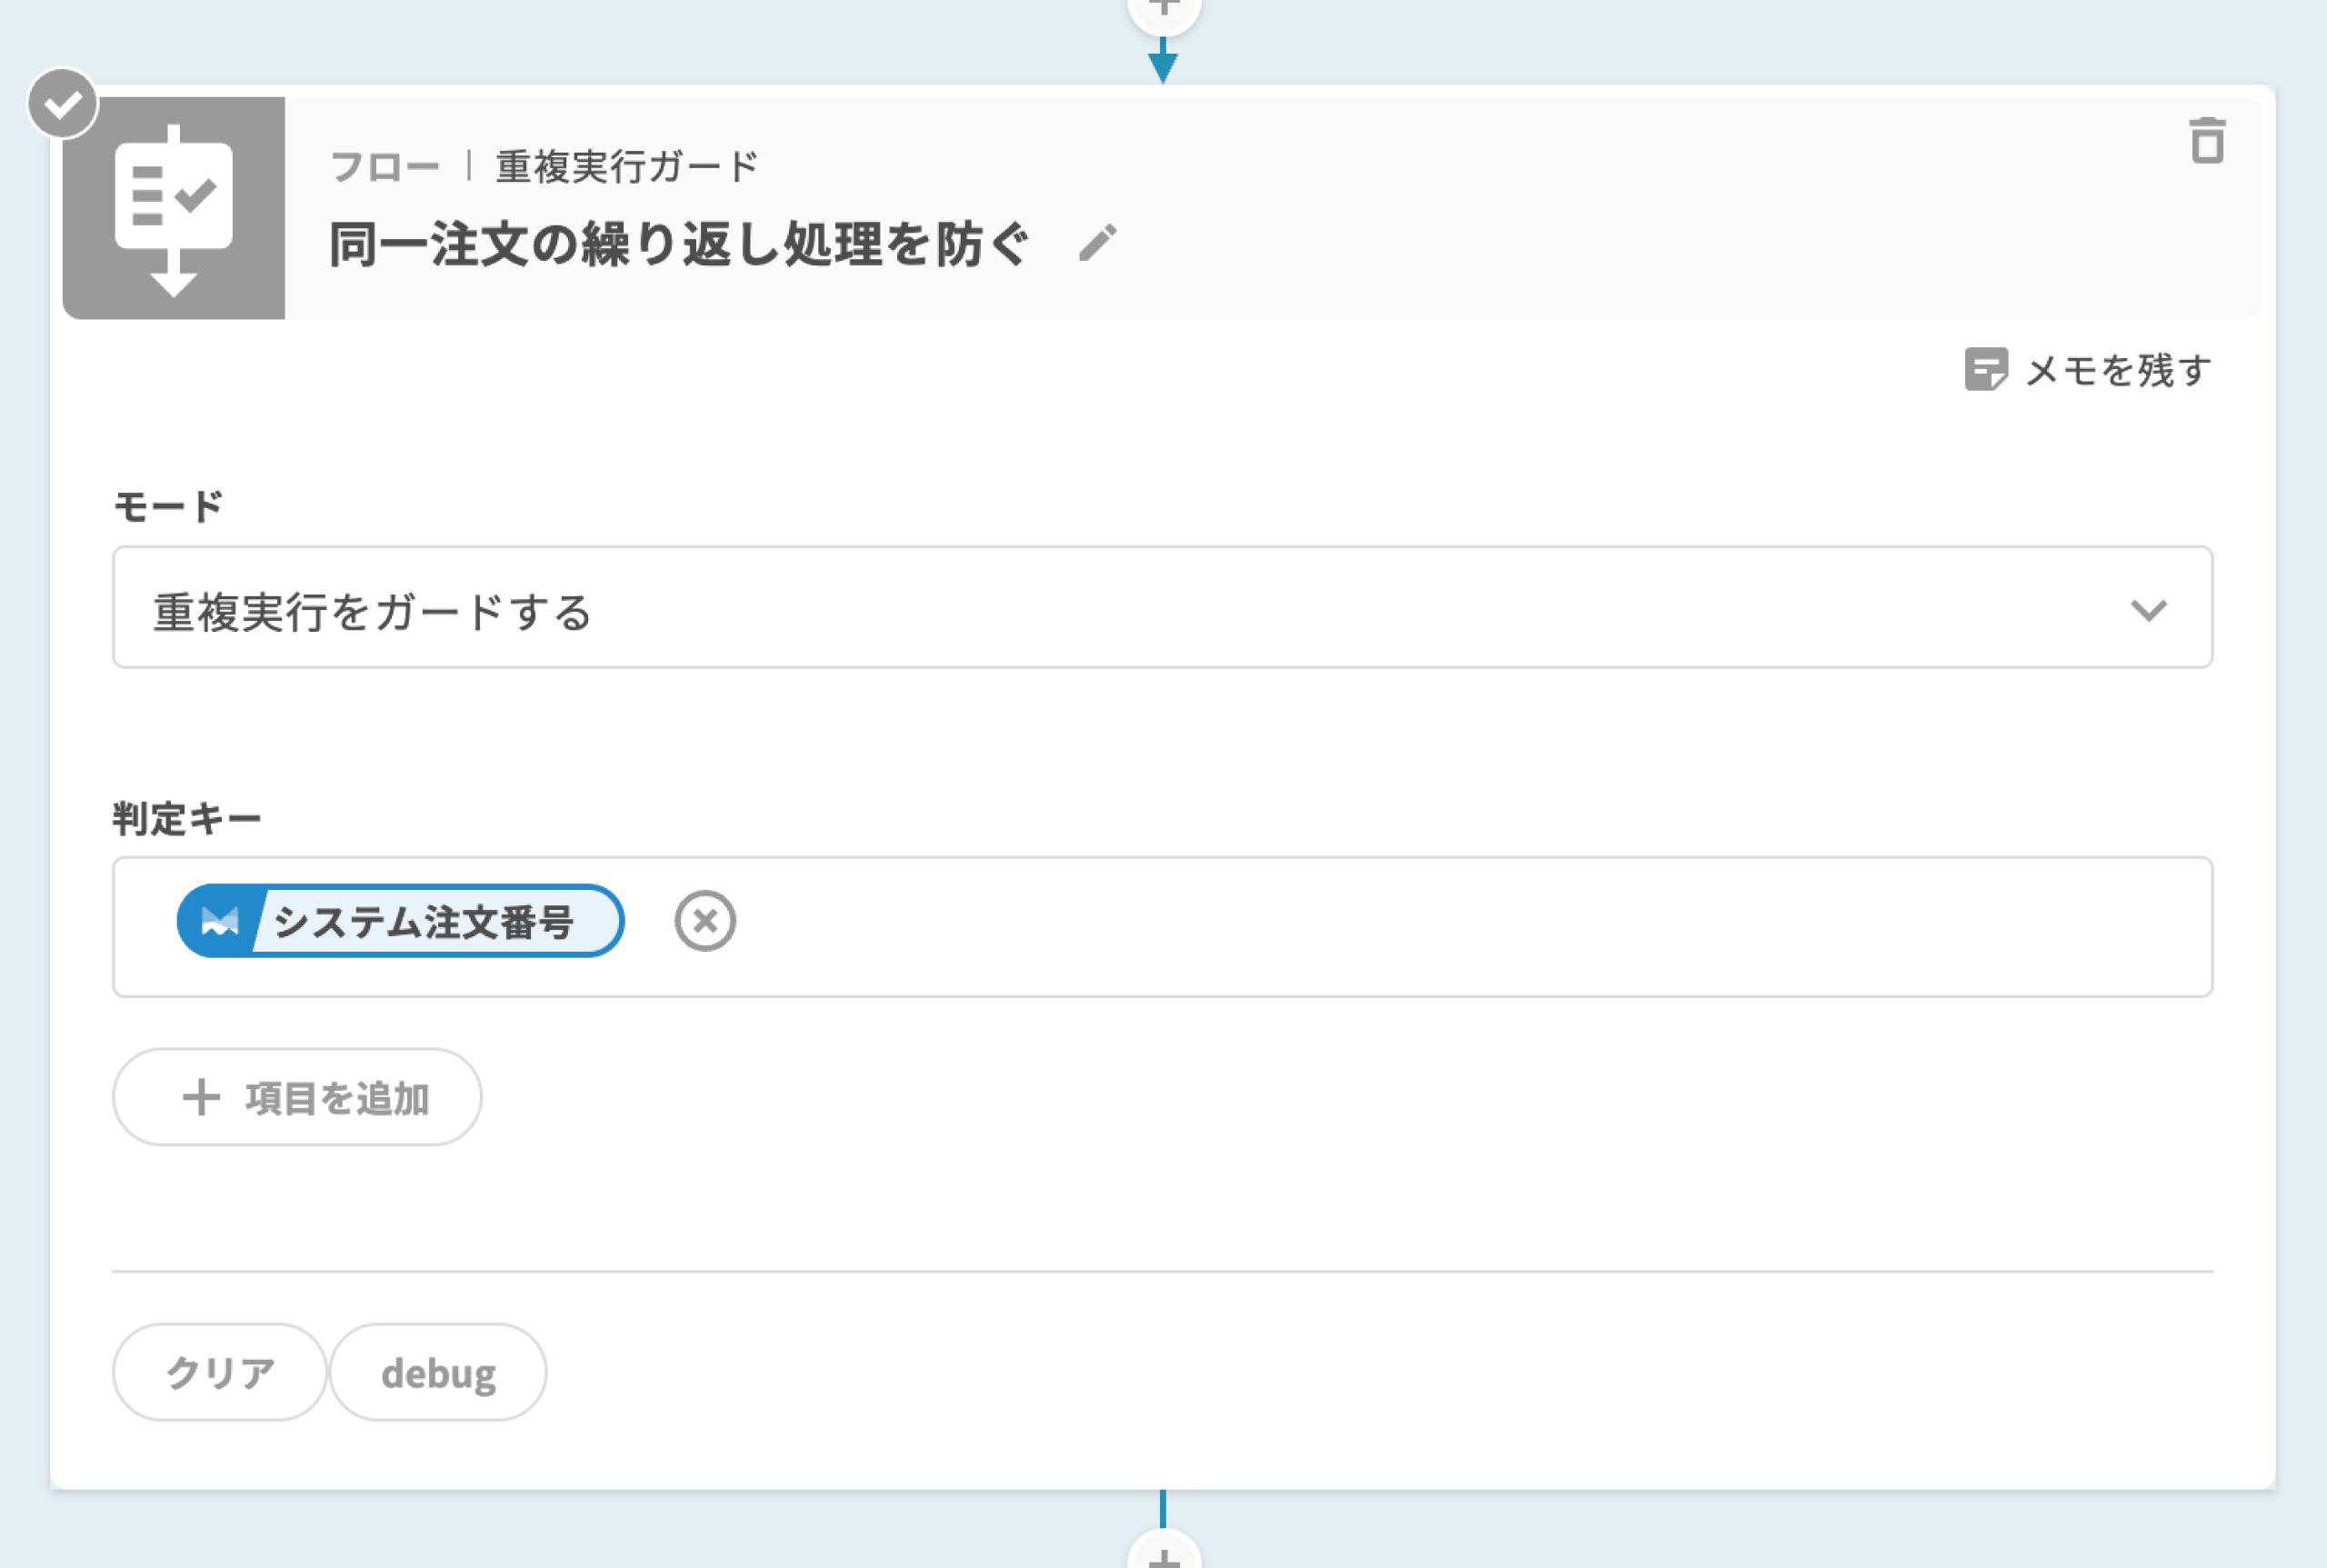The image size is (2327, 1568).
Task: Click the plus sign in 項目を追加
Action: (201, 1098)
